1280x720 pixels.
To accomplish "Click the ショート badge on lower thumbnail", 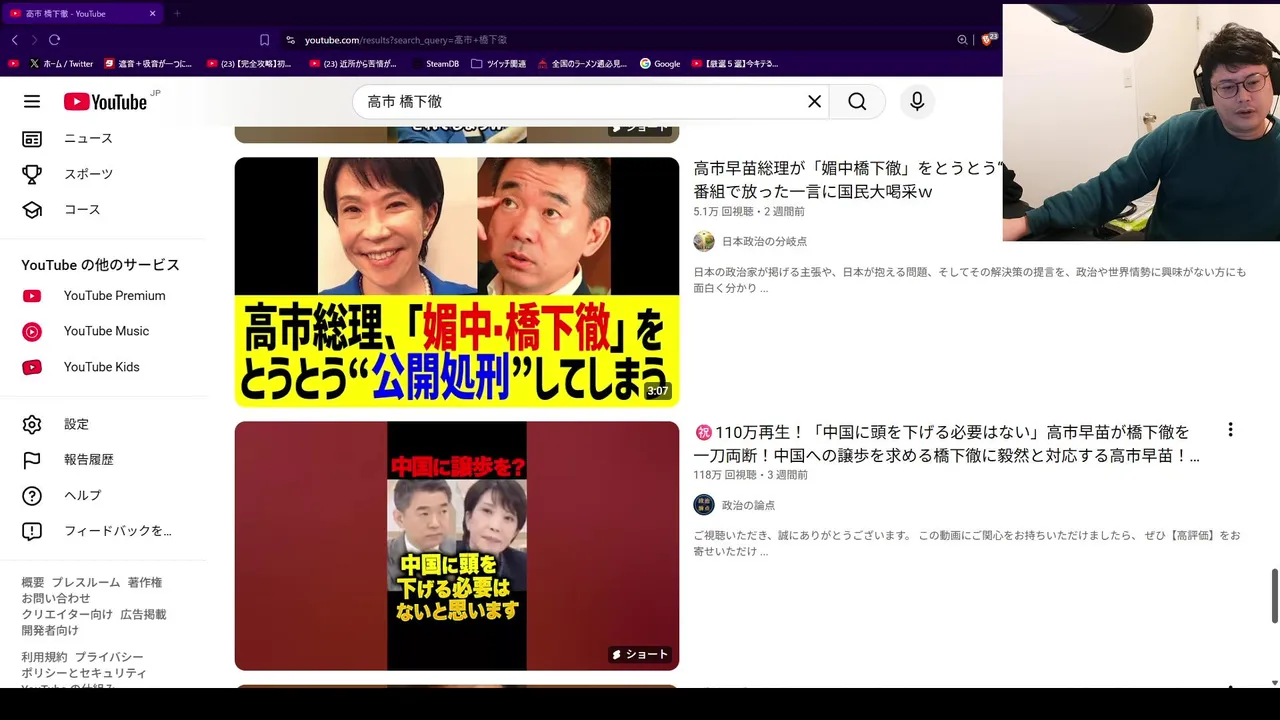I will [x=640, y=654].
